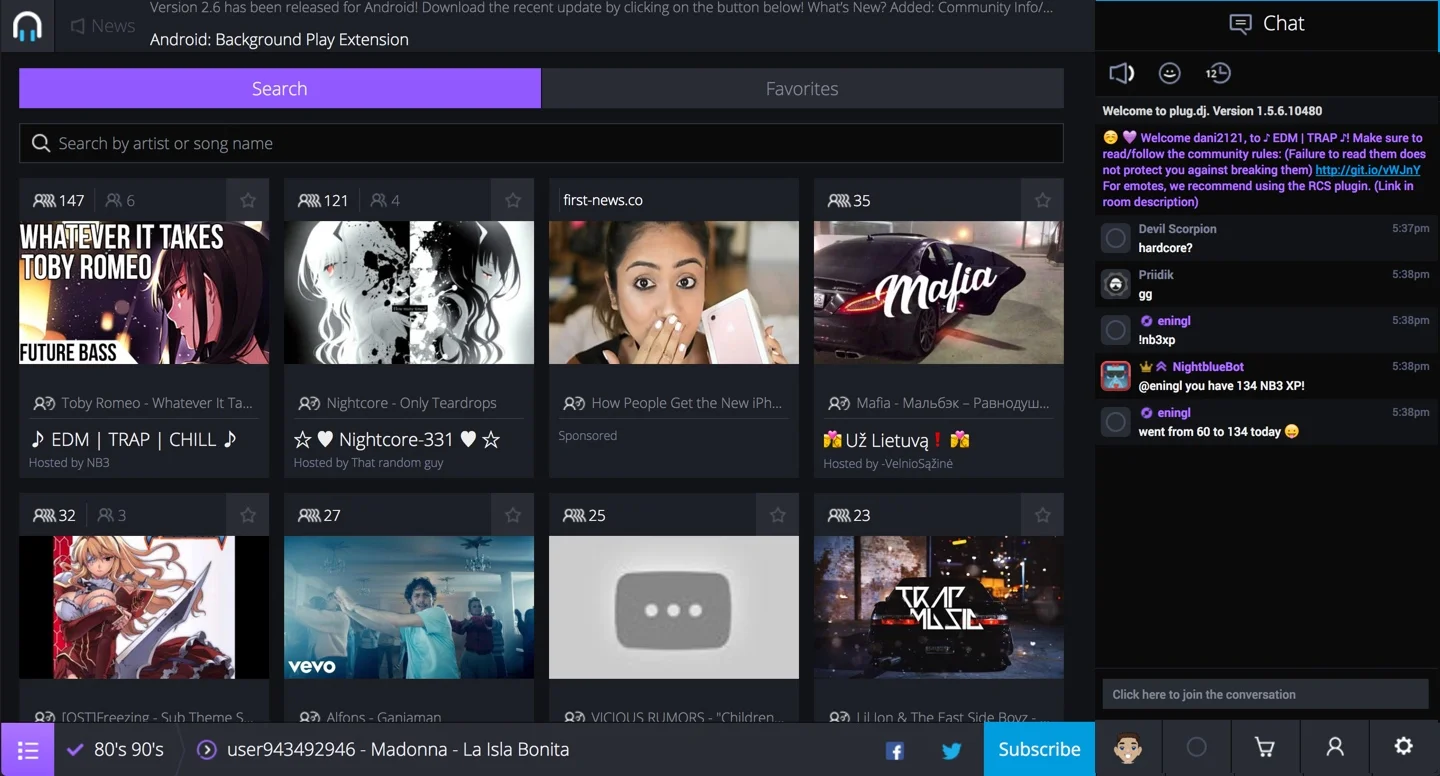The width and height of the screenshot is (1440, 776).
Task: Favorite the Nightcore-331 room star
Action: [513, 200]
